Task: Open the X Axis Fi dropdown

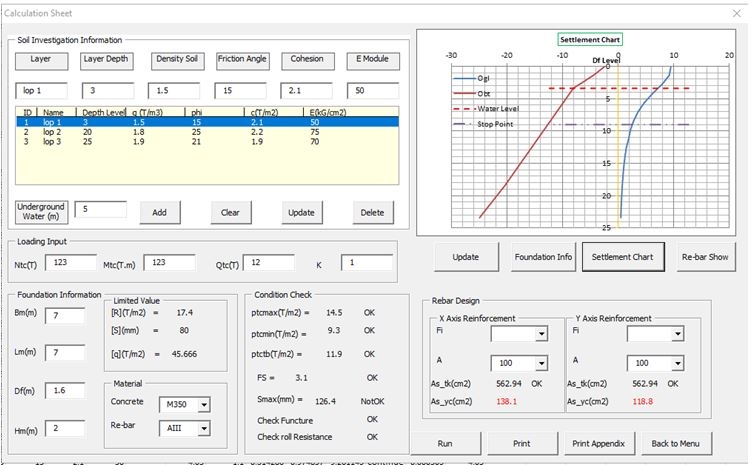Action: [x=541, y=333]
